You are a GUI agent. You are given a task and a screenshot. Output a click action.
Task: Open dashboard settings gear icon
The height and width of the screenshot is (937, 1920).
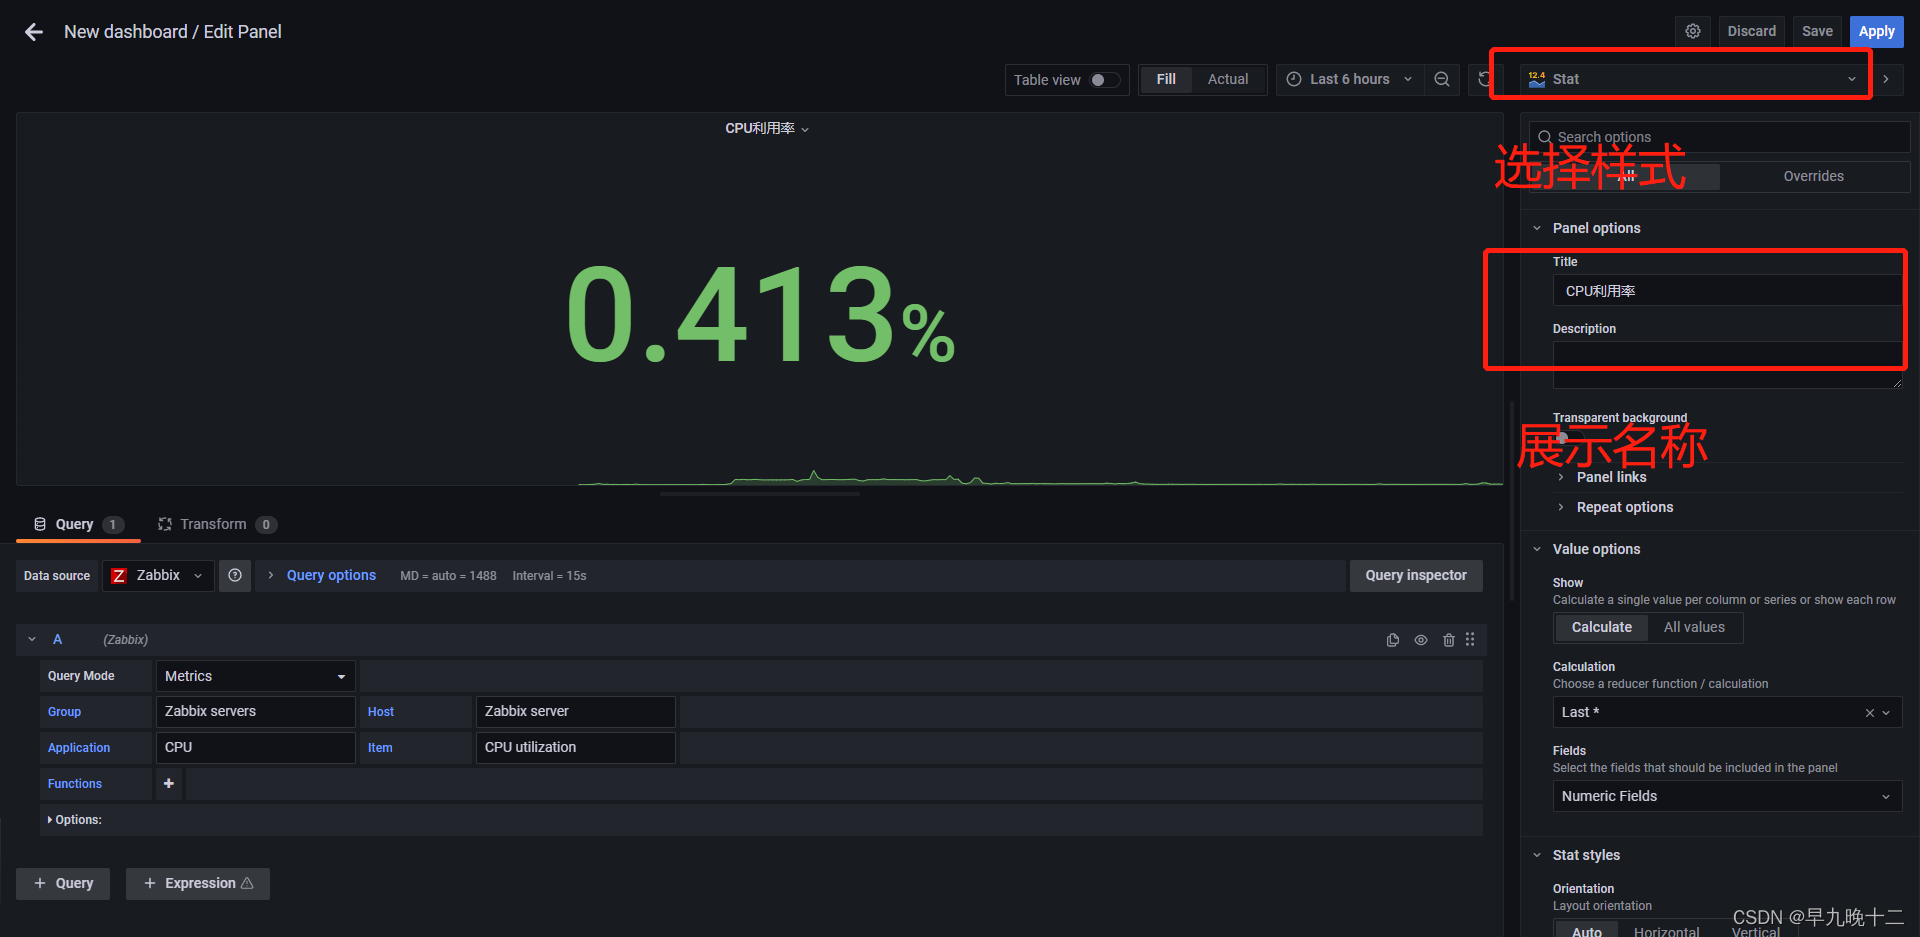pos(1693,31)
